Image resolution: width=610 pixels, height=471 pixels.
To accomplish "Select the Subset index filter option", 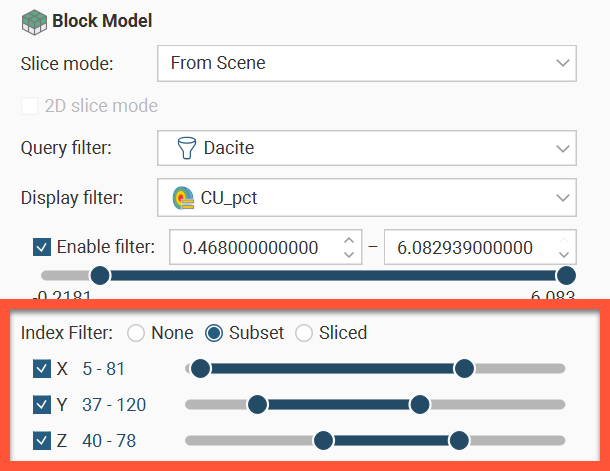I will tap(215, 333).
